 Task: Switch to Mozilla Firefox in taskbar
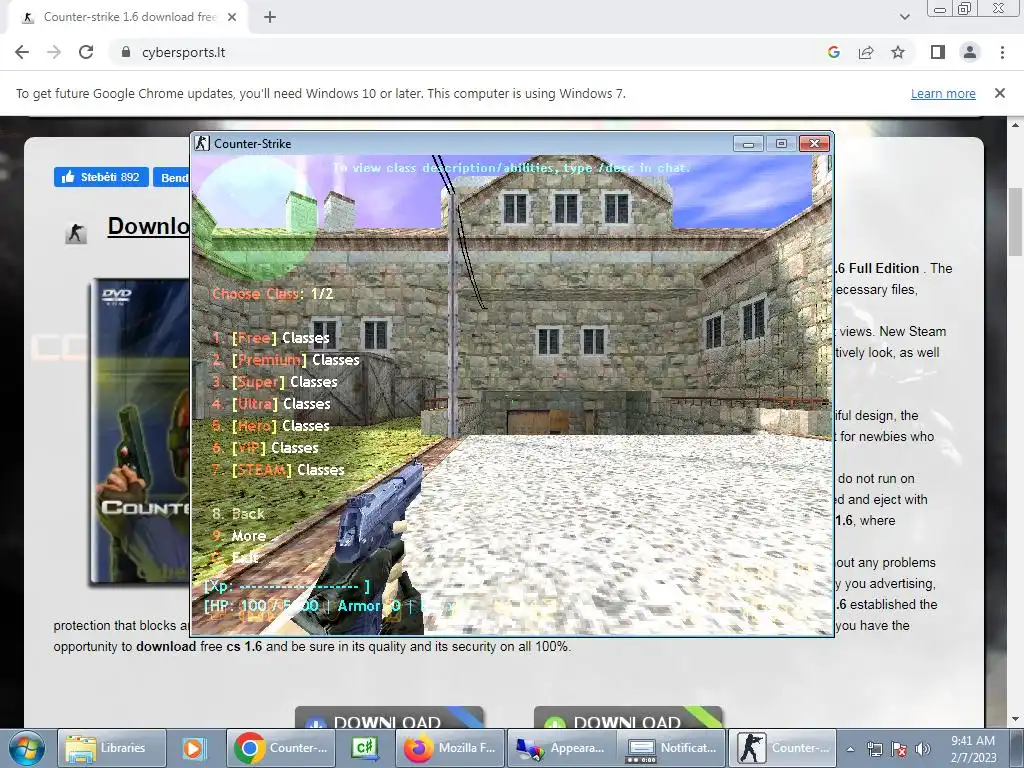click(449, 748)
